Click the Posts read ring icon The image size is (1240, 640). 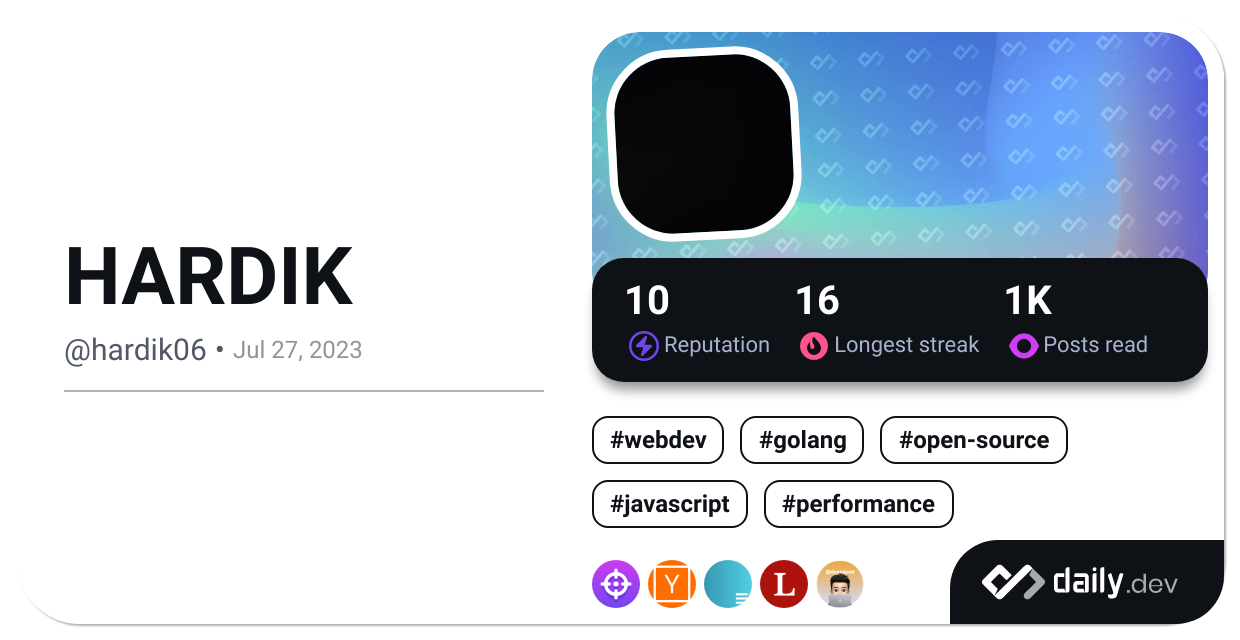pos(1022,346)
